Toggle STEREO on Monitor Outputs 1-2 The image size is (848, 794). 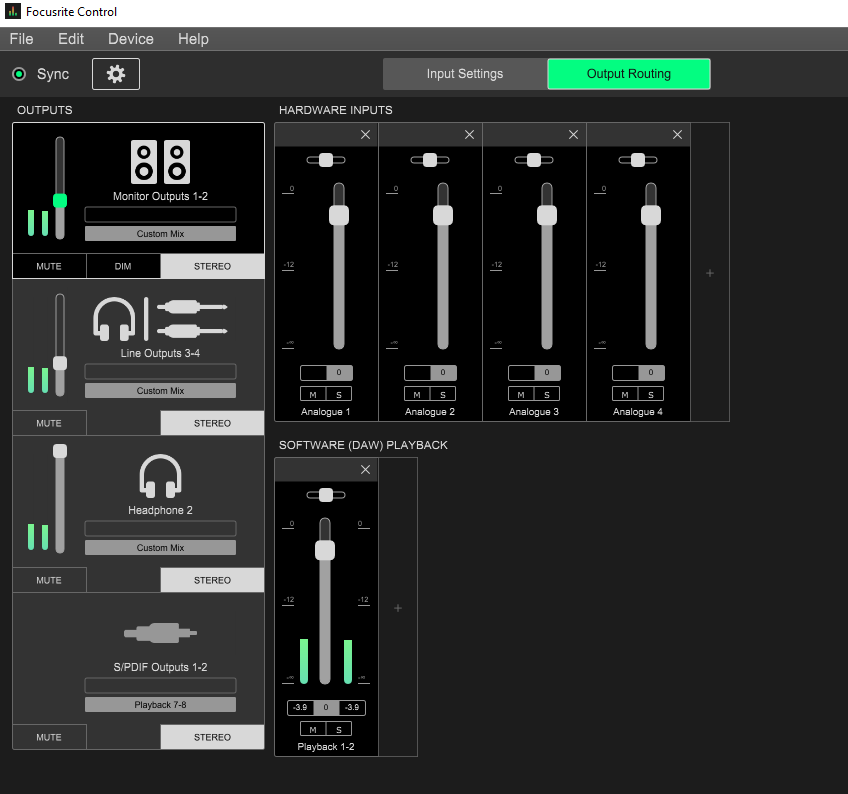point(212,266)
